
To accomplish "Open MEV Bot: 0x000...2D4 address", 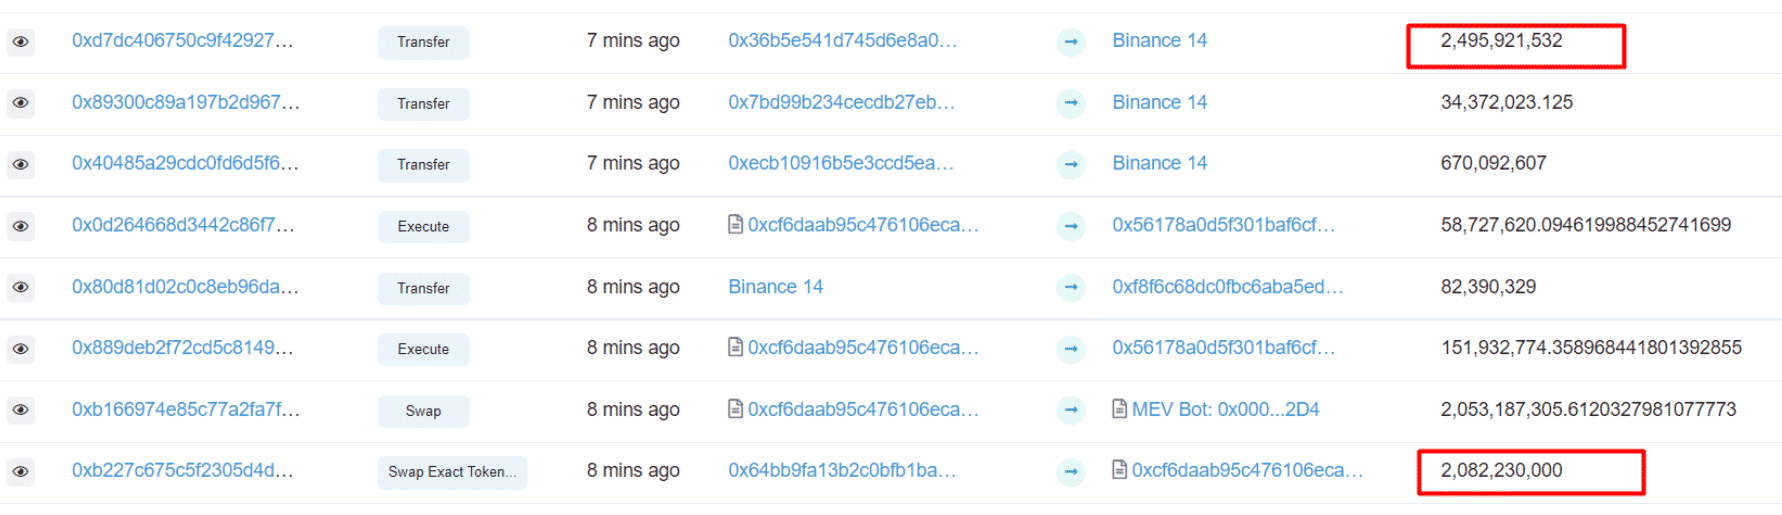I will tap(1225, 409).
